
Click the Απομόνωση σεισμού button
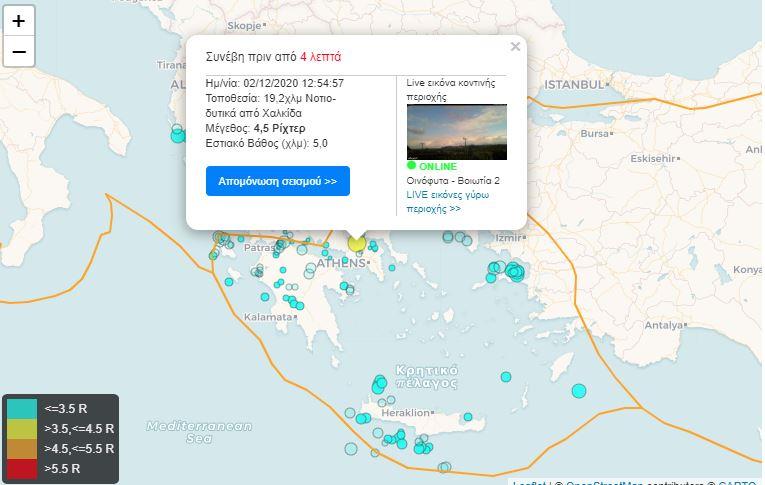tap(277, 181)
